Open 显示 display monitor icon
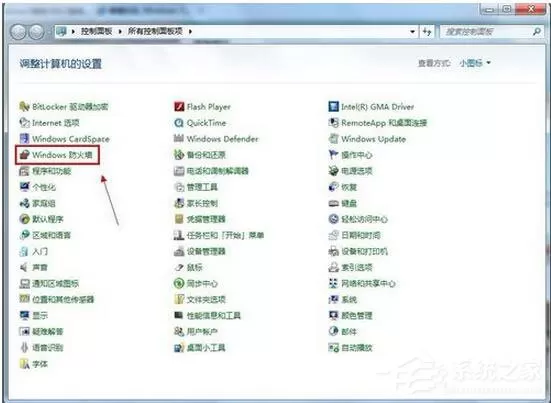This screenshot has height=403, width=551. 24,316
